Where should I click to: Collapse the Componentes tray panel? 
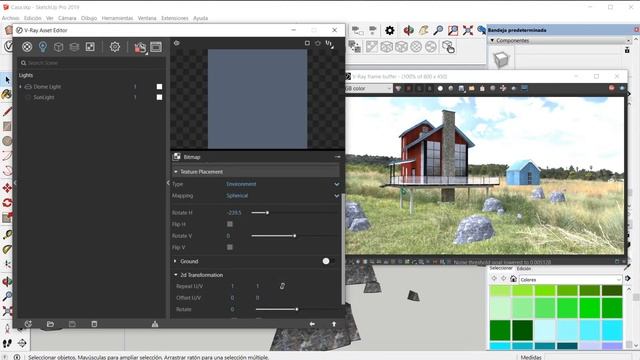[492, 40]
